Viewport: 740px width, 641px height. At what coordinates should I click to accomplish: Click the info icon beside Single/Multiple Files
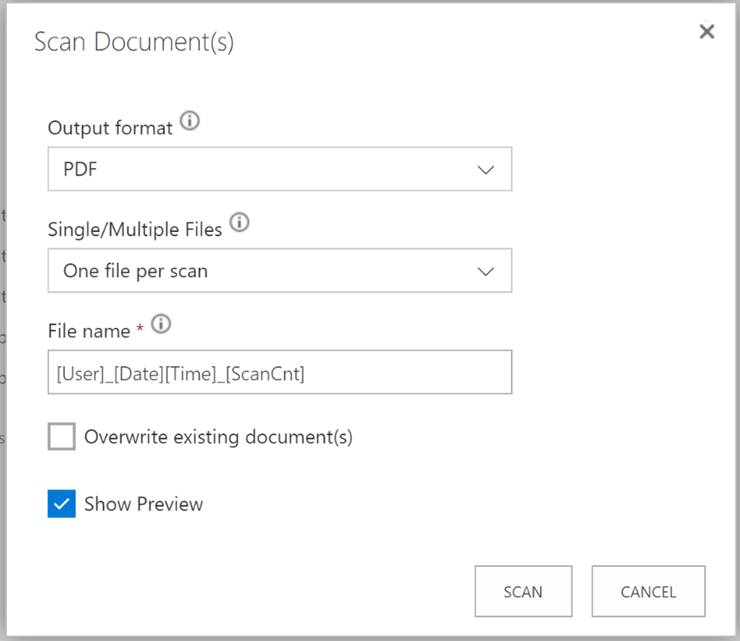[239, 222]
